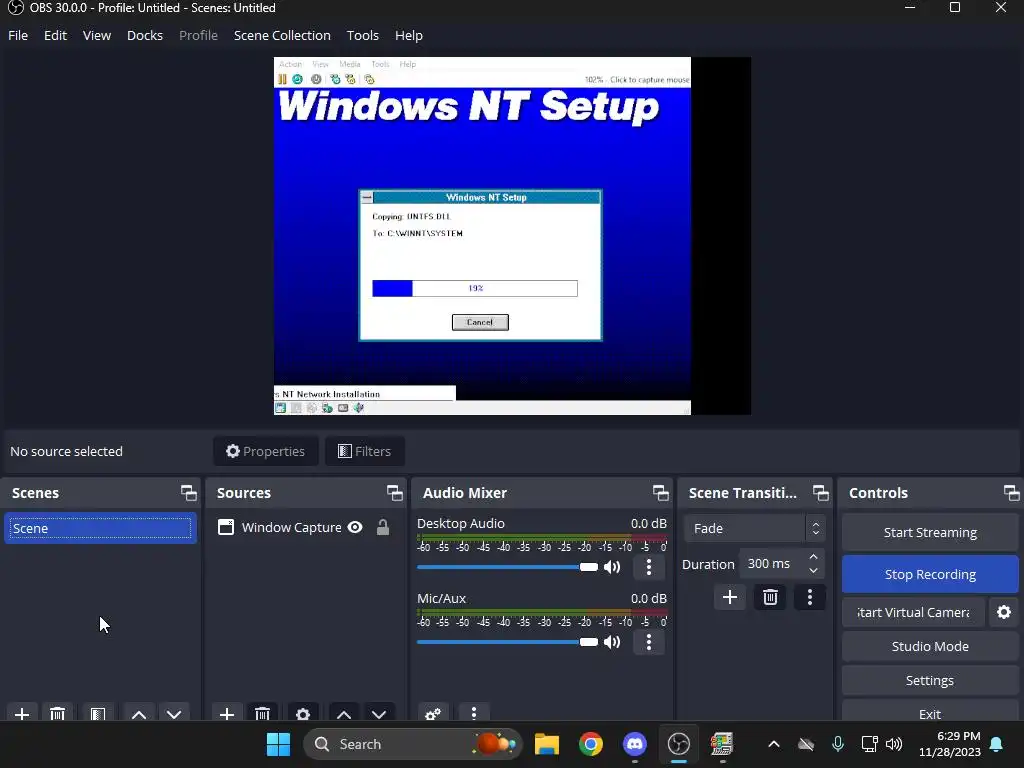Remove selected source with the trash icon
Image resolution: width=1024 pixels, height=768 pixels.
263,714
